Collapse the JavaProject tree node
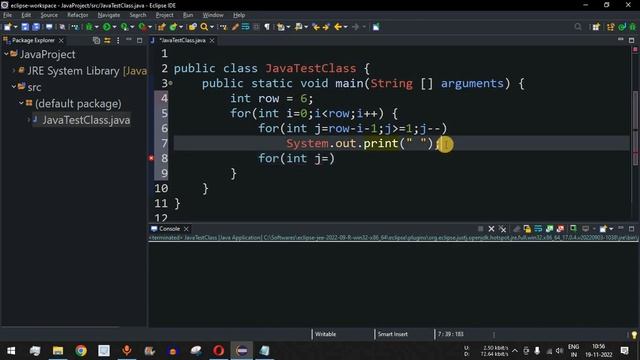Image resolution: width=640 pixels, height=360 pixels. pos(6,54)
